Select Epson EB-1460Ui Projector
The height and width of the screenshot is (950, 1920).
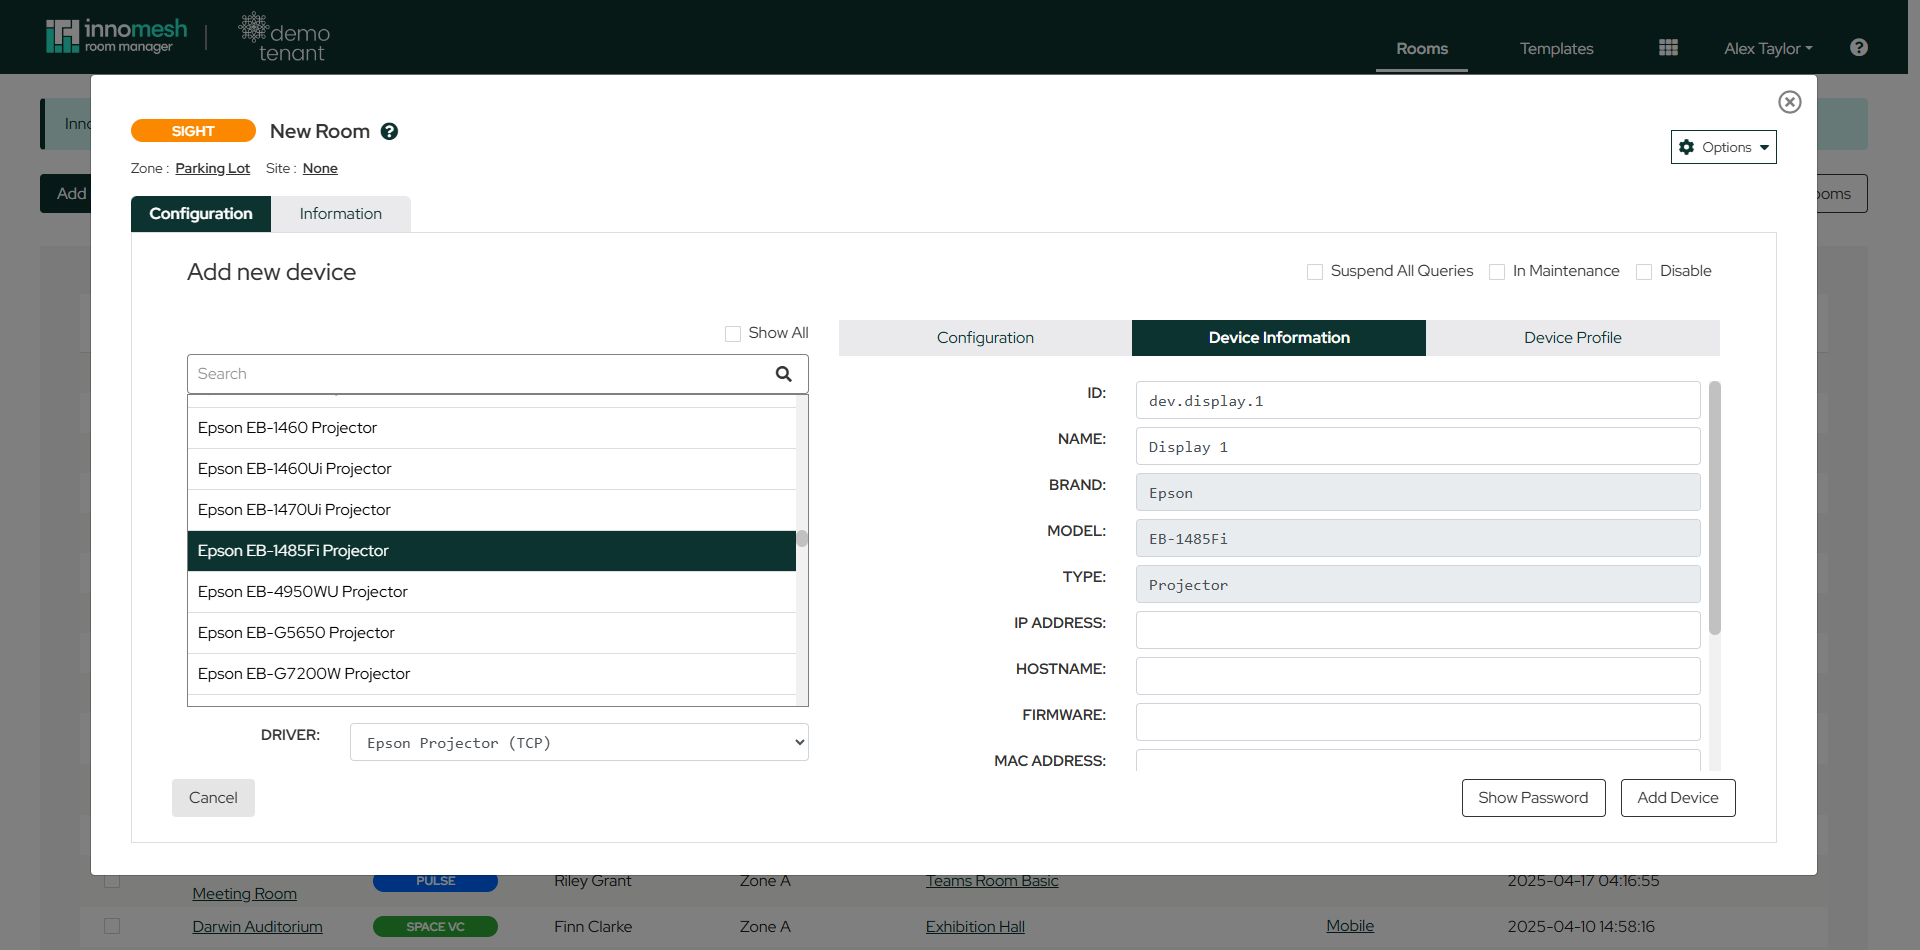pos(492,469)
